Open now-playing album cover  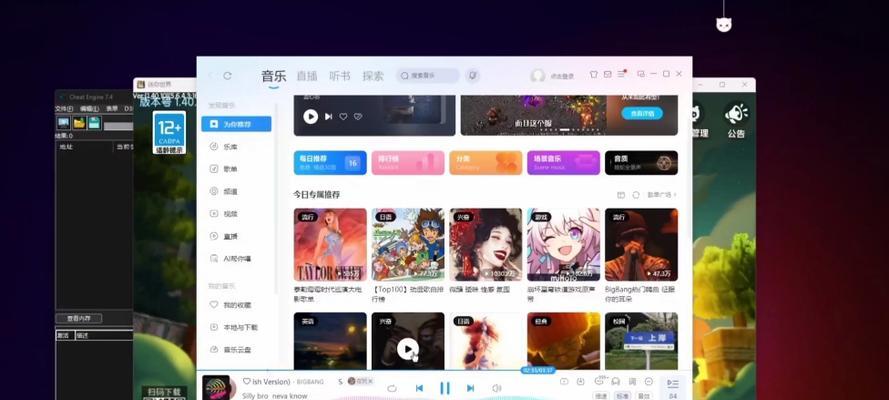pos(216,388)
